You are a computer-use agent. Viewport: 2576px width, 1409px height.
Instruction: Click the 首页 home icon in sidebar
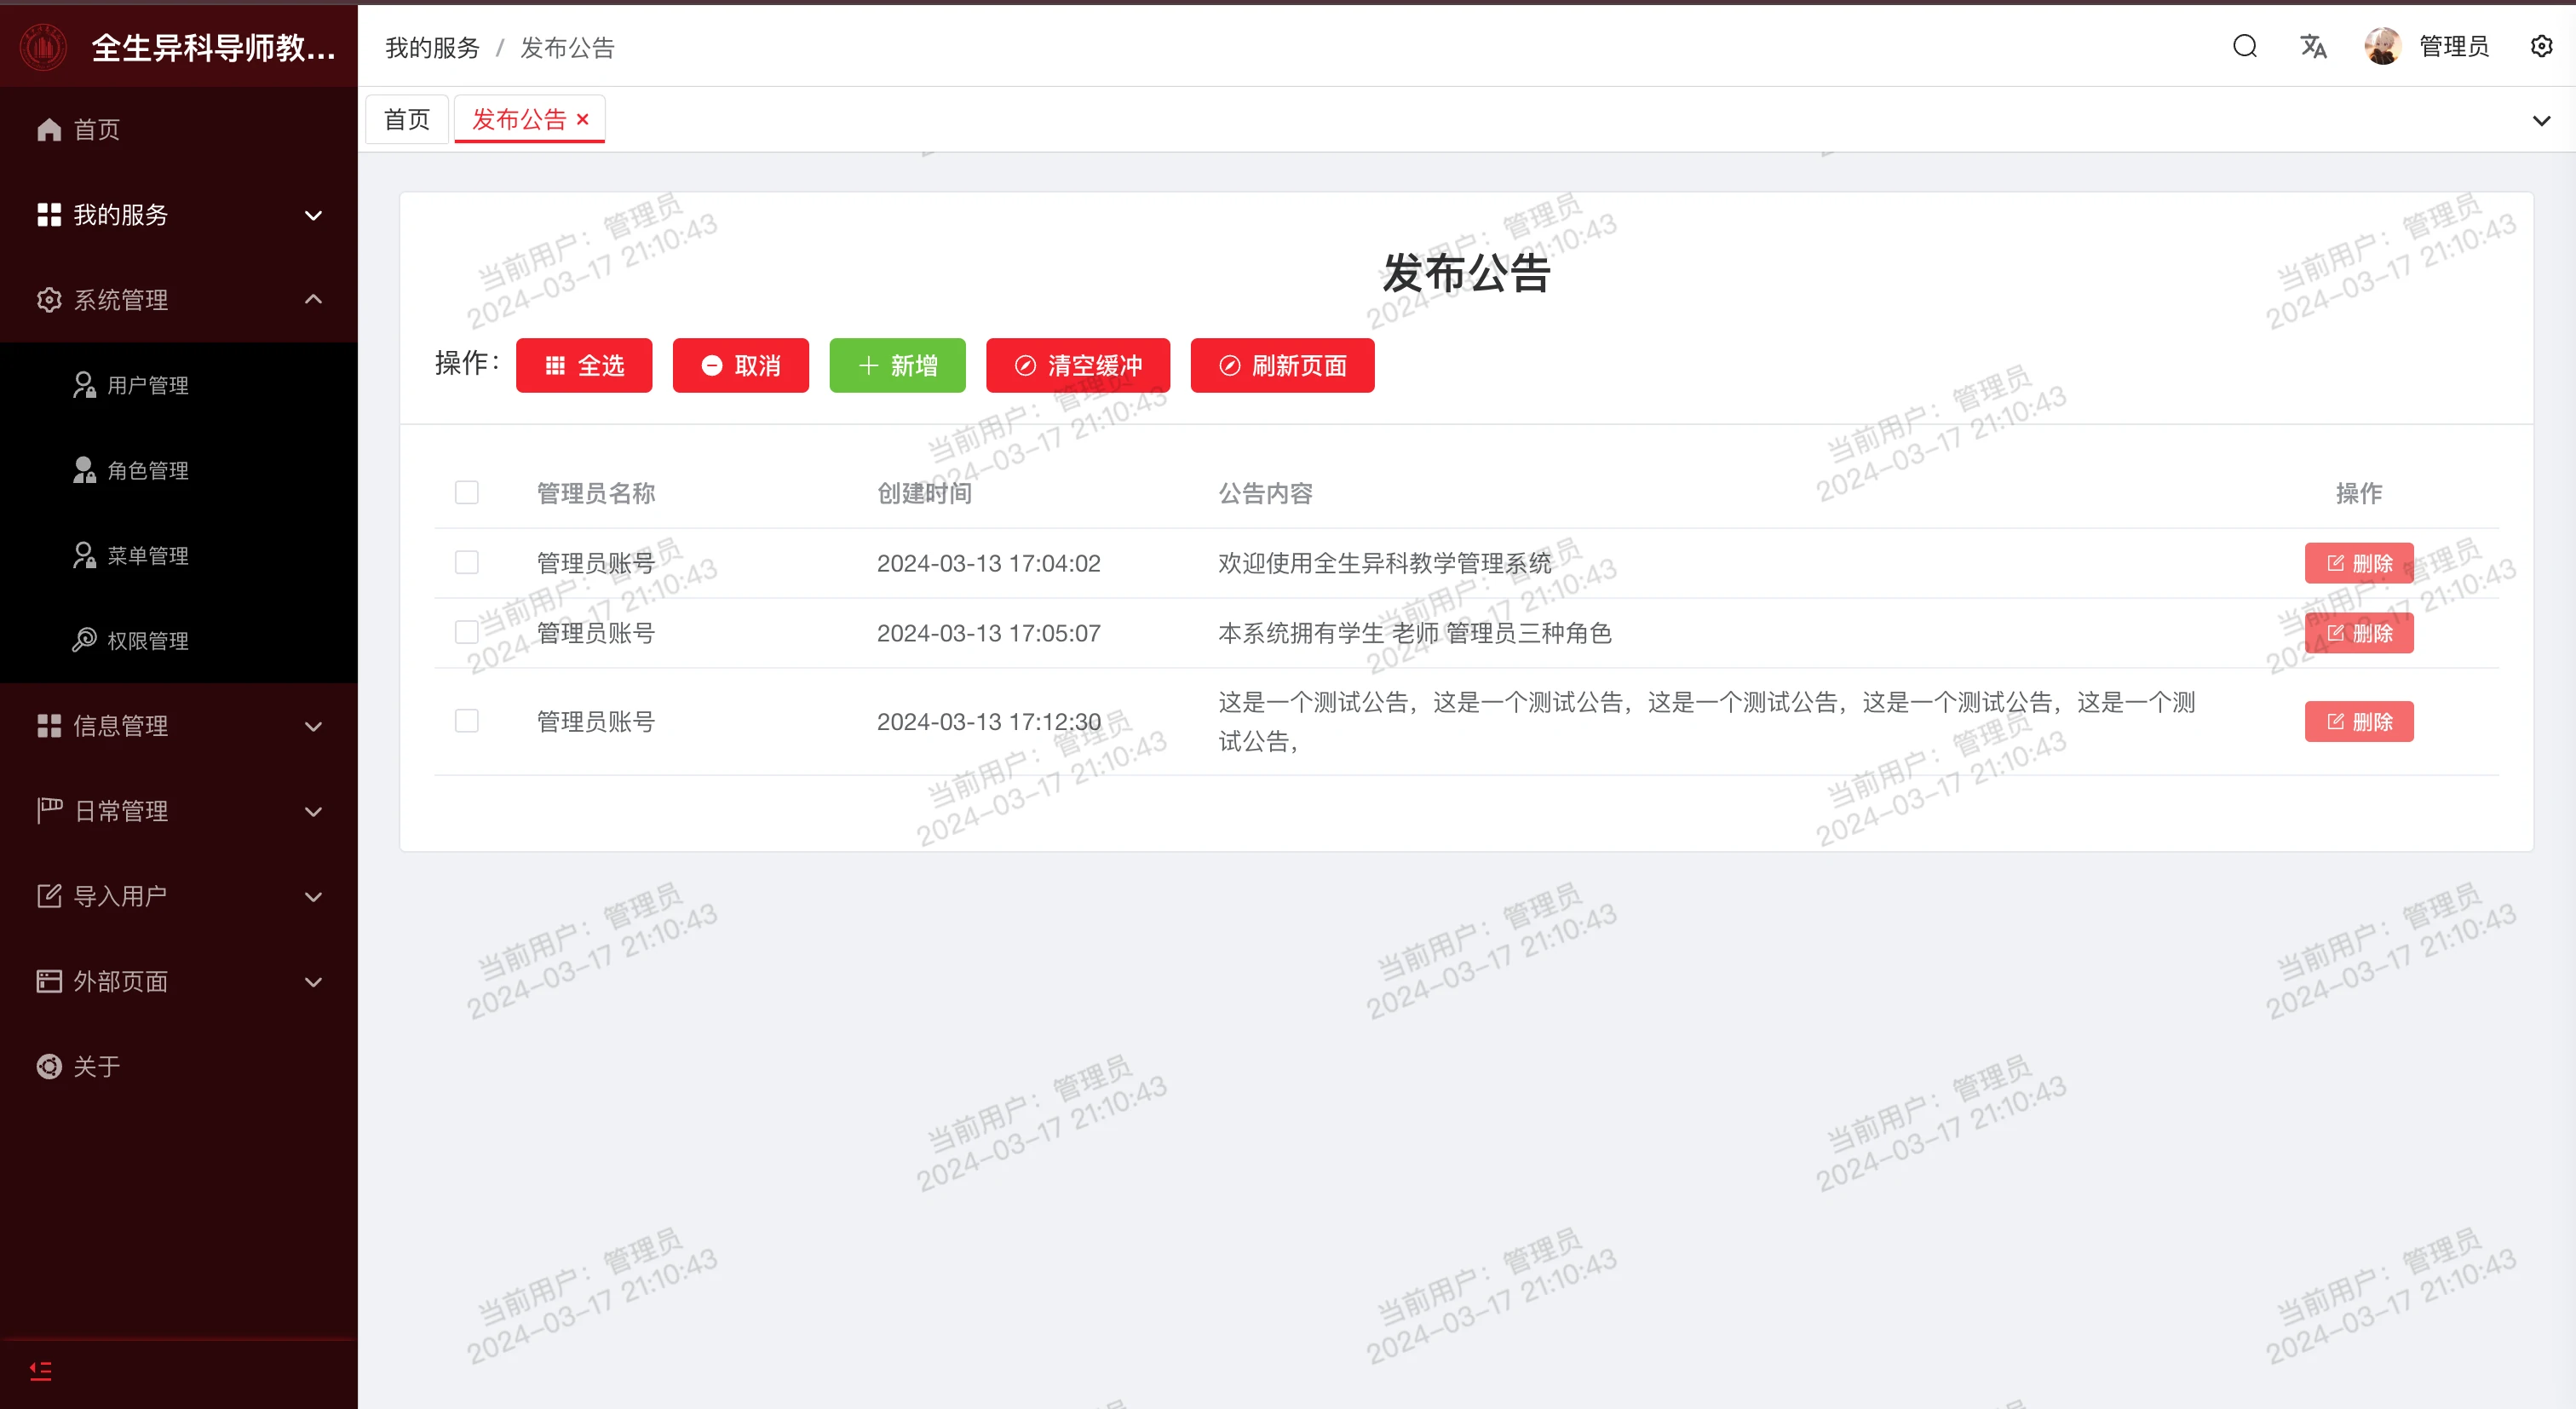pyautogui.click(x=49, y=130)
